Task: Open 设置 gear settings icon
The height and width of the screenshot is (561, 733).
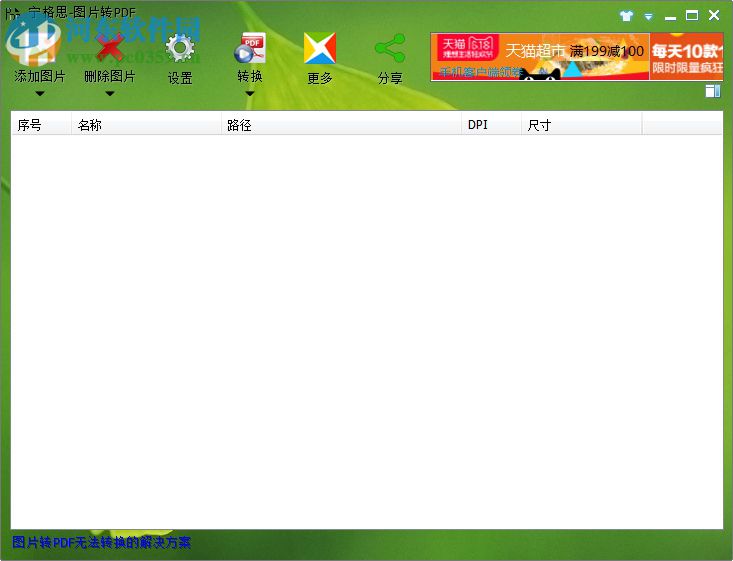Action: coord(180,48)
